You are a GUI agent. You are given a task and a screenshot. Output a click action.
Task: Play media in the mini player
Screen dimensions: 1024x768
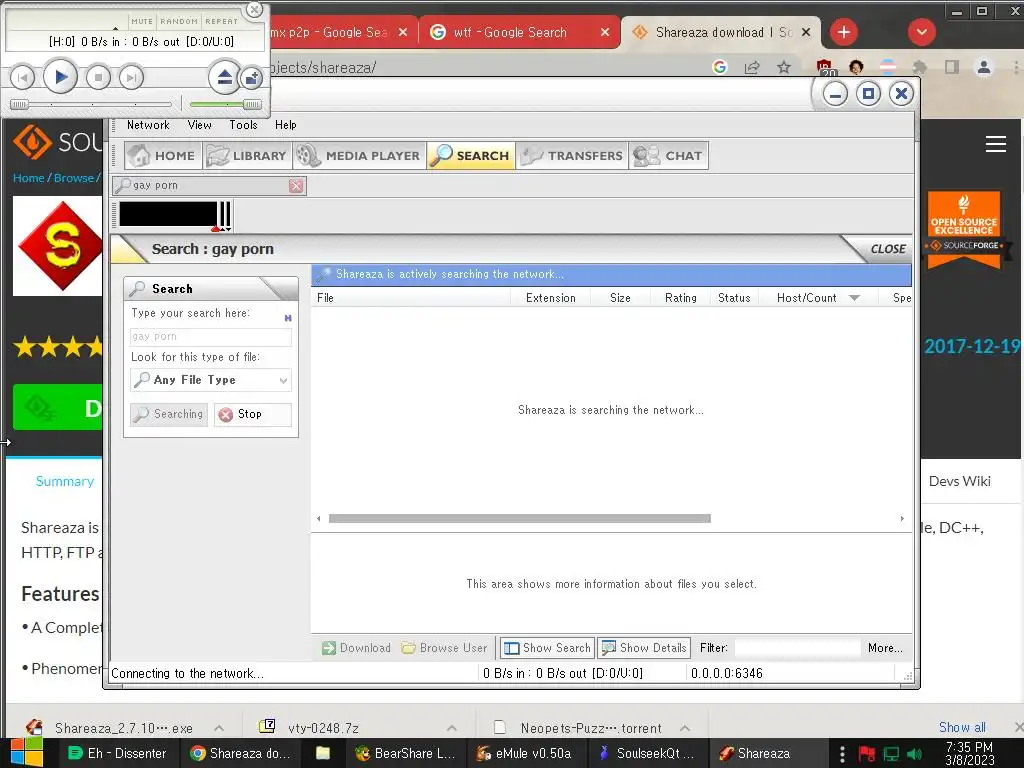pyautogui.click(x=60, y=78)
